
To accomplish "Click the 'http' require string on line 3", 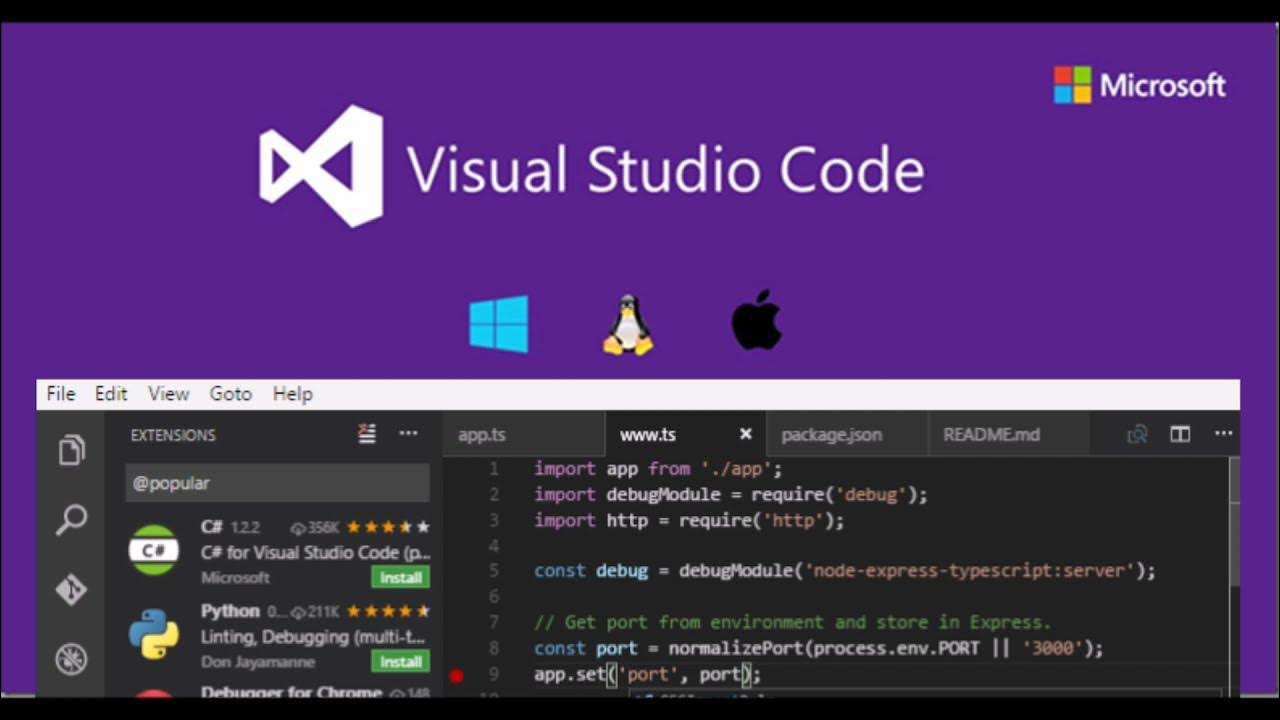I will pyautogui.click(x=795, y=520).
